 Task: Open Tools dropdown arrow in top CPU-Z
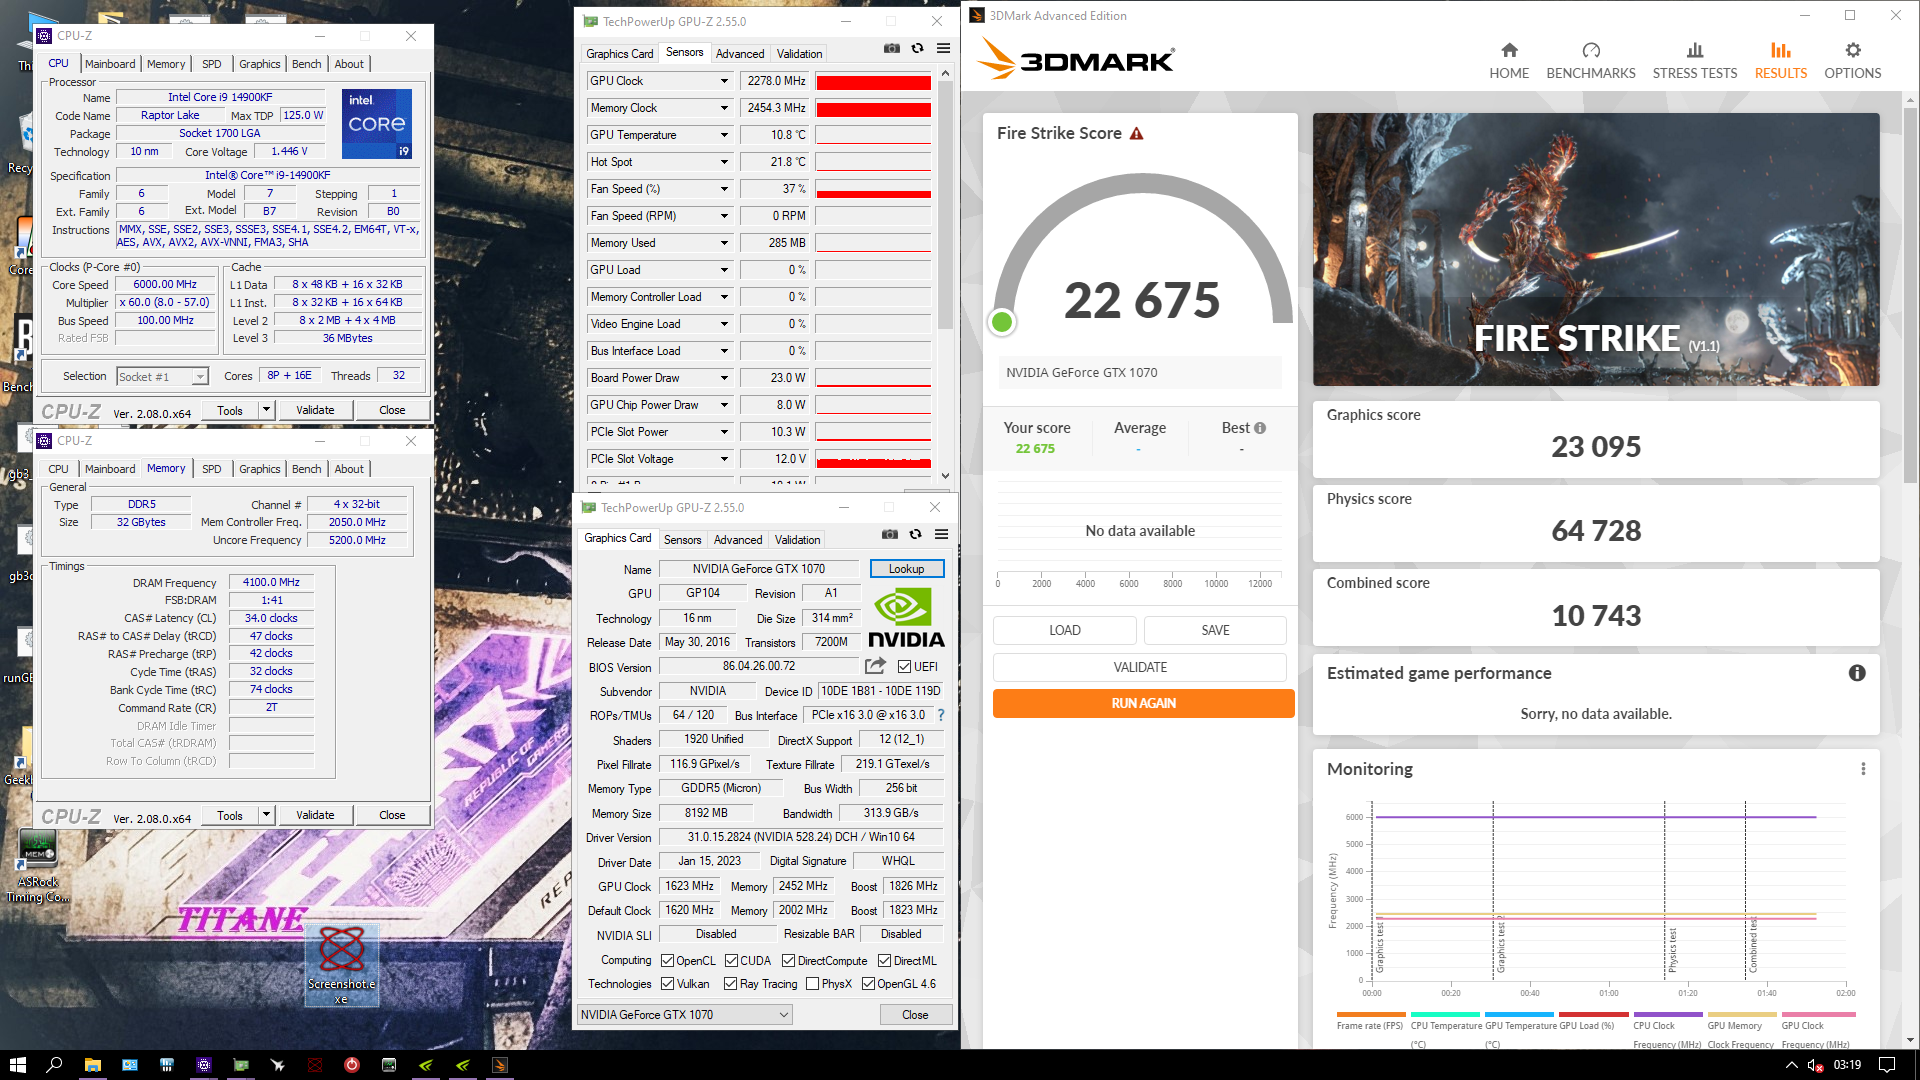266,410
